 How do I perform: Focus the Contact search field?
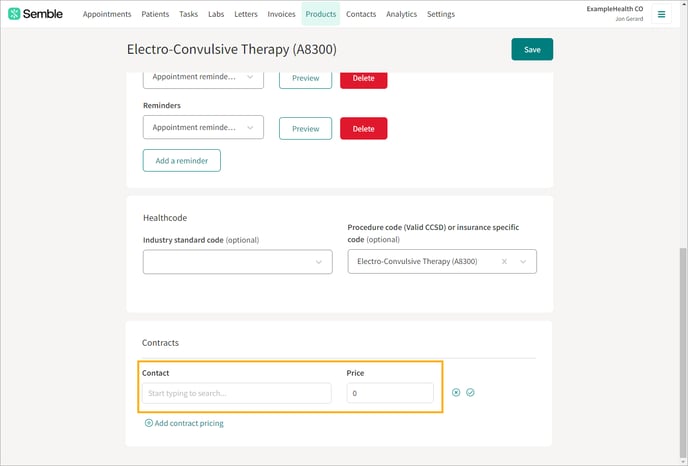click(x=236, y=393)
